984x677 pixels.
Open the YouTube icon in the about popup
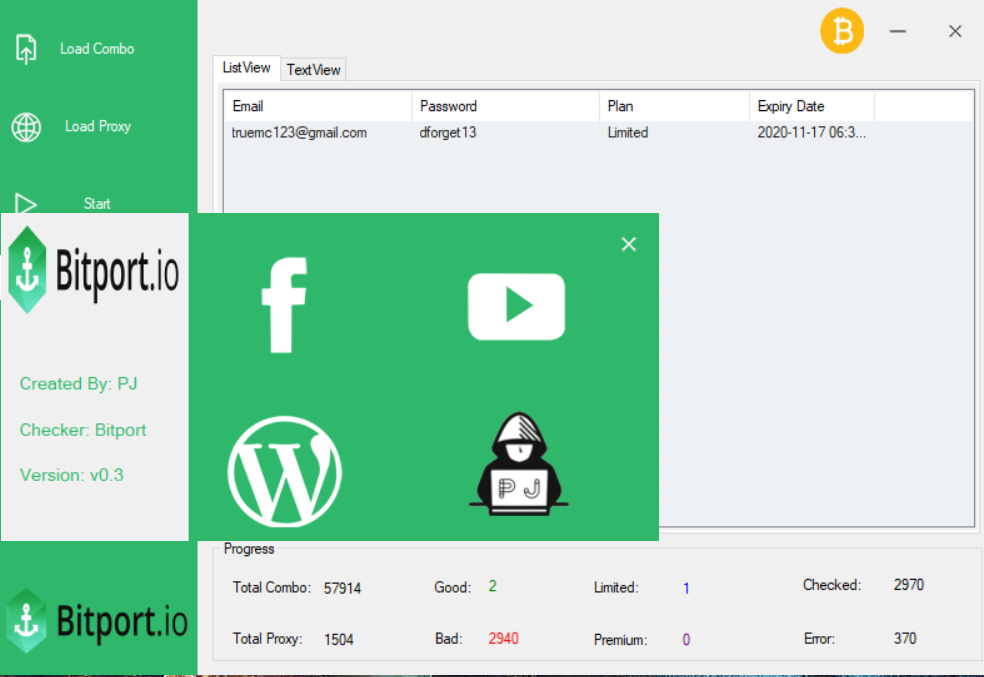pyautogui.click(x=516, y=306)
